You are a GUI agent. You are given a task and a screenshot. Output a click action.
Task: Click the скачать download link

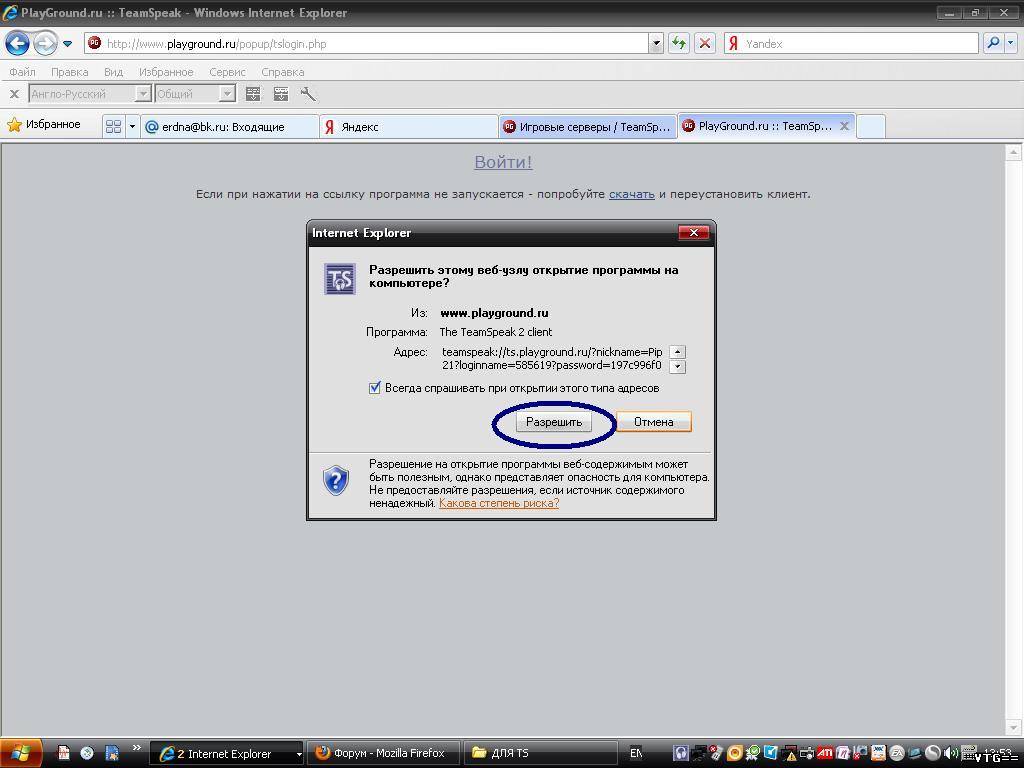point(632,194)
